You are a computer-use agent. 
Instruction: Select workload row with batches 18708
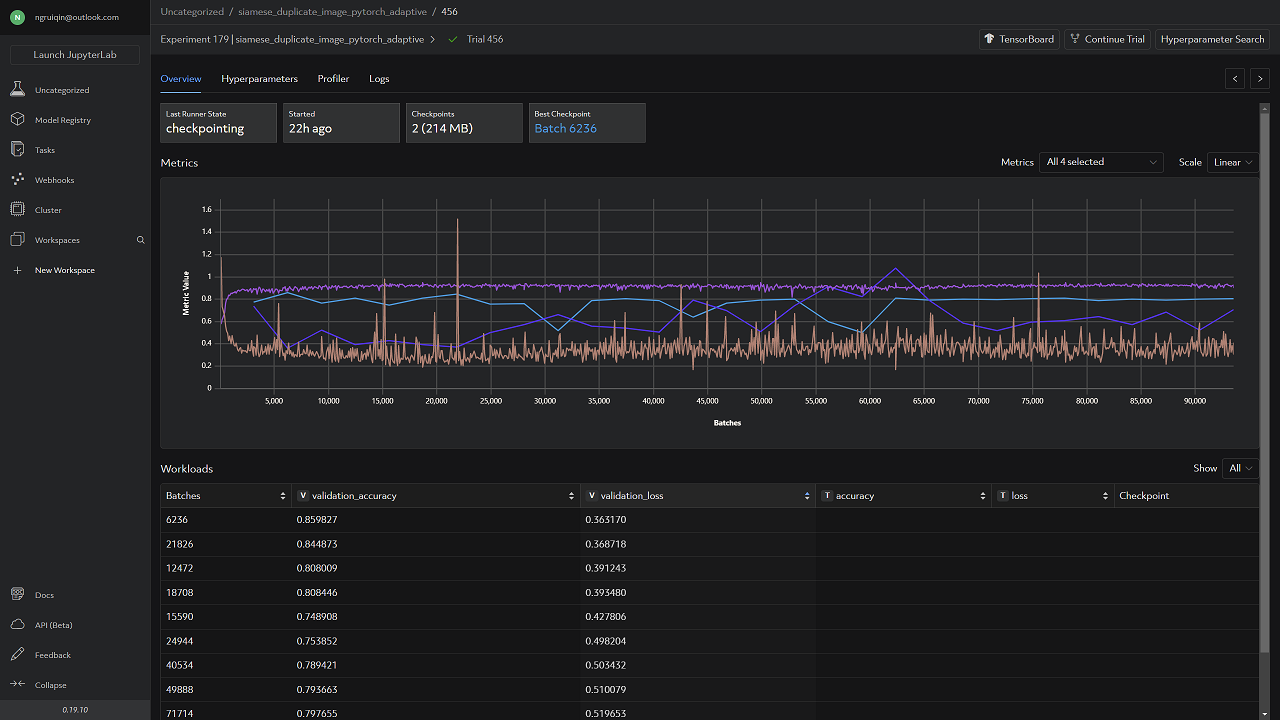click(x=710, y=592)
